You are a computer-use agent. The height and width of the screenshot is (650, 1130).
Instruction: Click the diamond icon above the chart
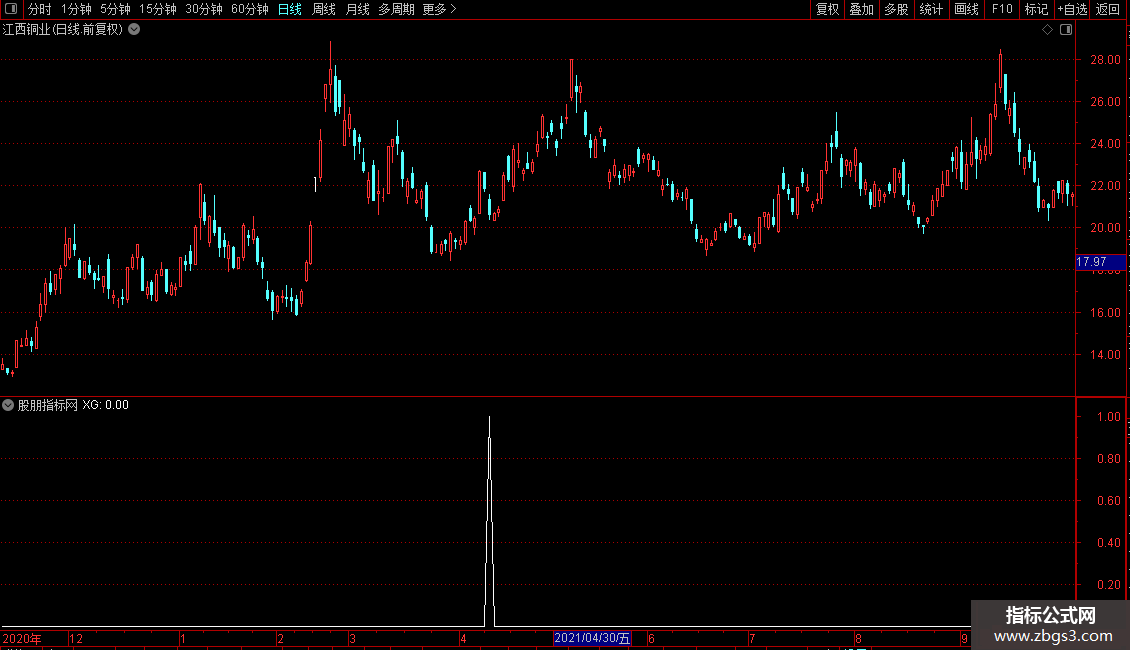(x=1048, y=30)
